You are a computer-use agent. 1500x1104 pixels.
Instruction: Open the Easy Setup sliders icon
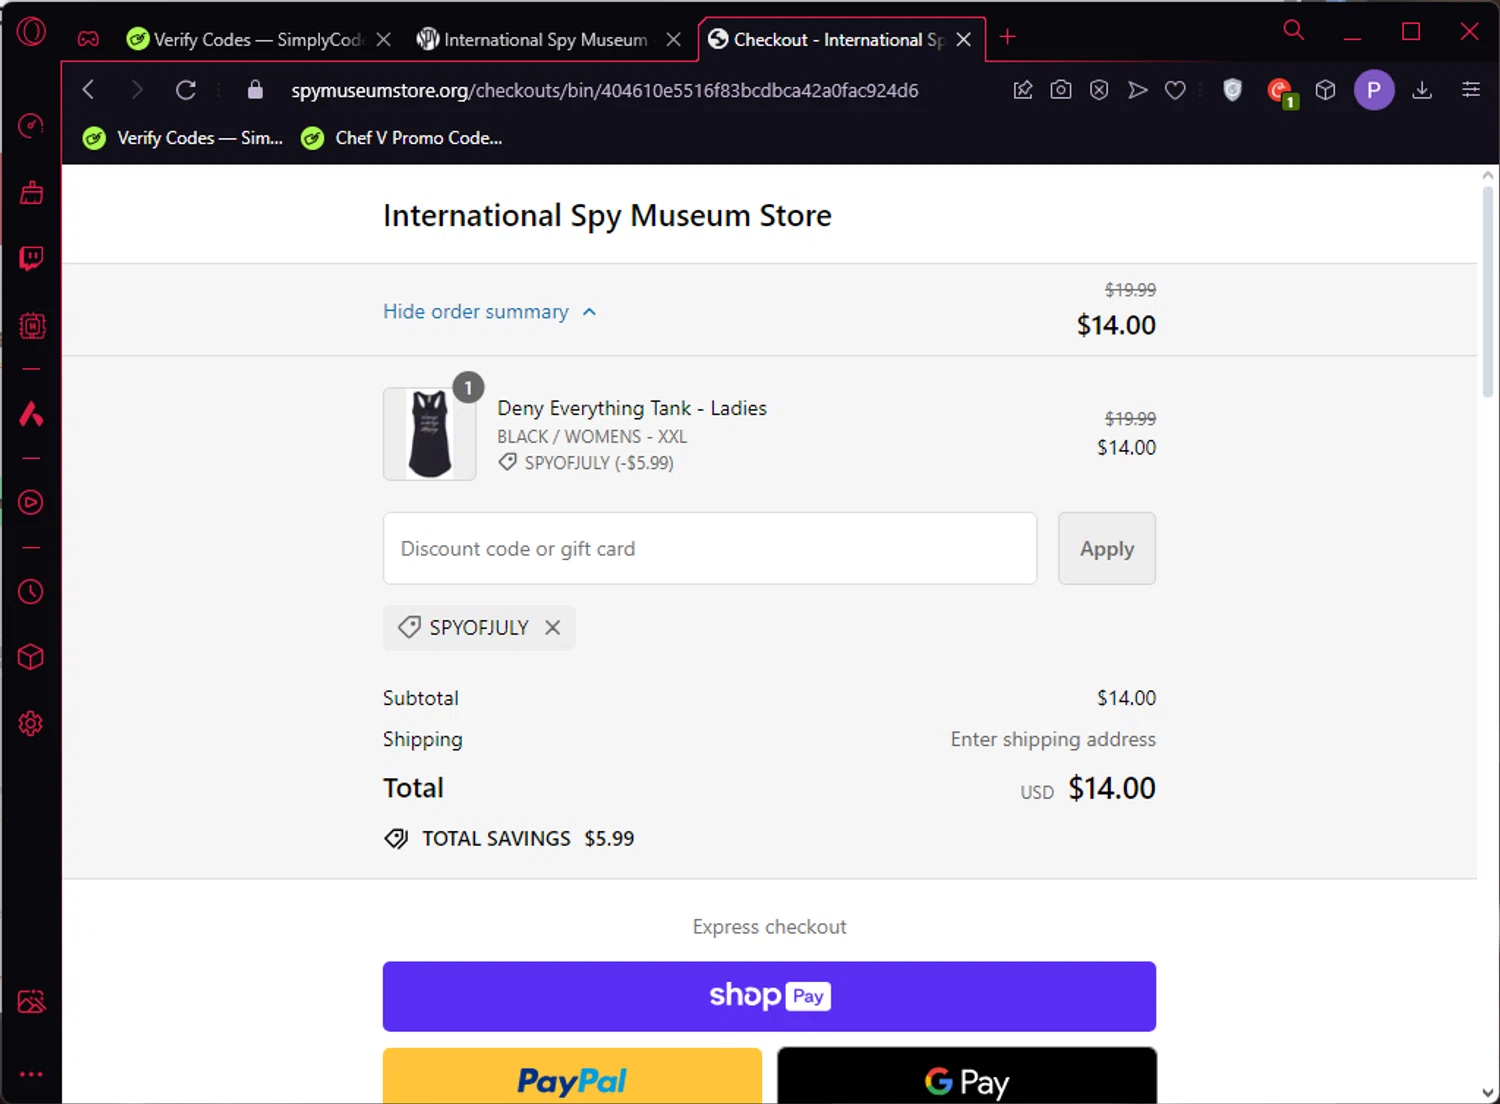(x=1470, y=90)
